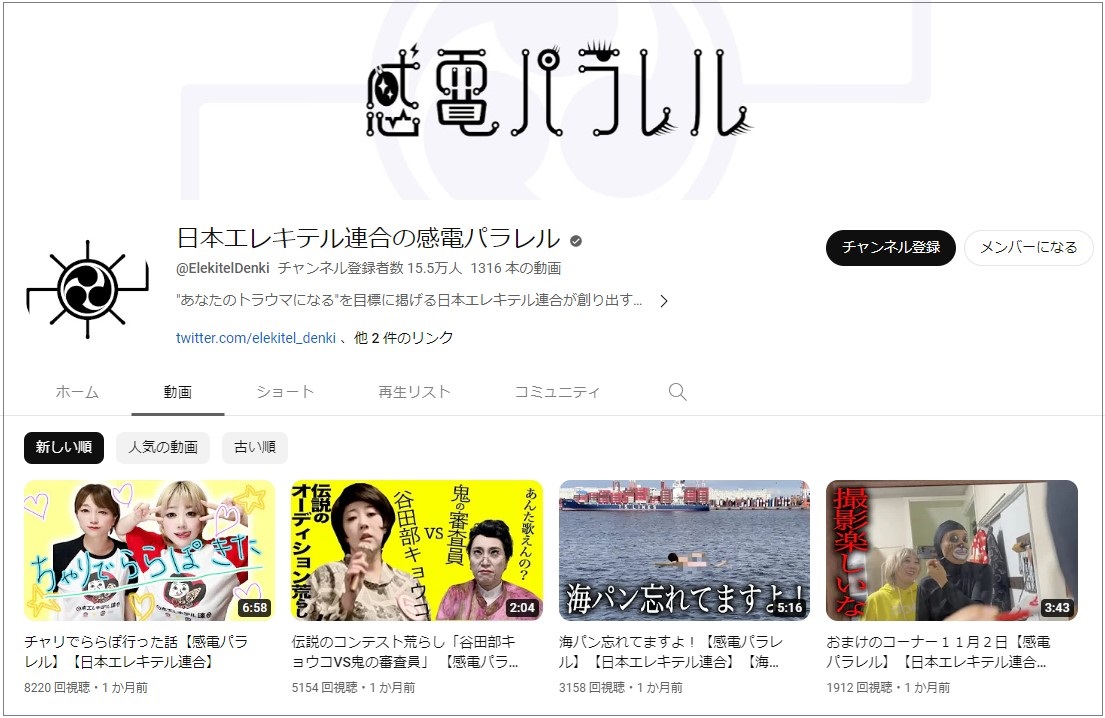Open video title おまけのコーナー１１月２日
Screen dimensions: 1105x718
(x=939, y=652)
